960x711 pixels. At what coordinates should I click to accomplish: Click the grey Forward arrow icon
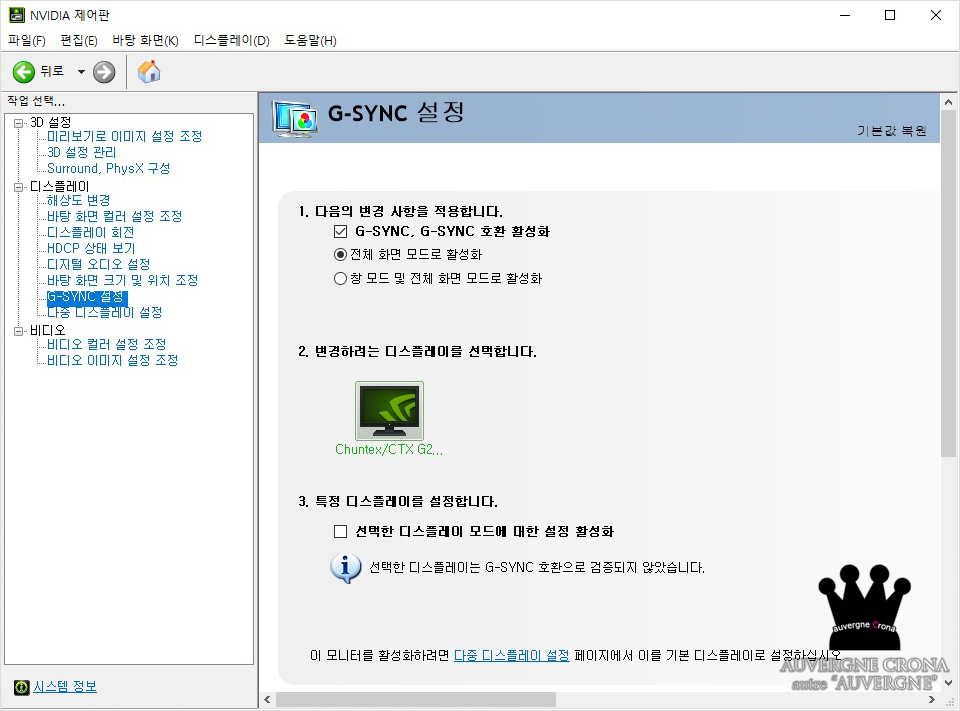[104, 72]
